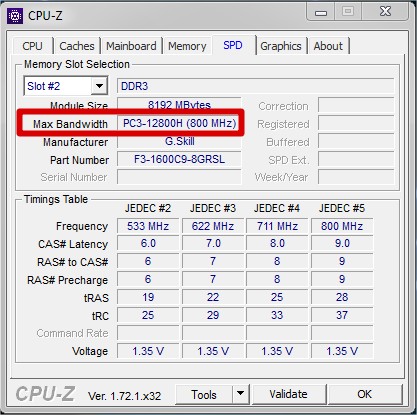417x415 pixels.
Task: Click the 8192 MBytes module size value
Action: 179,105
